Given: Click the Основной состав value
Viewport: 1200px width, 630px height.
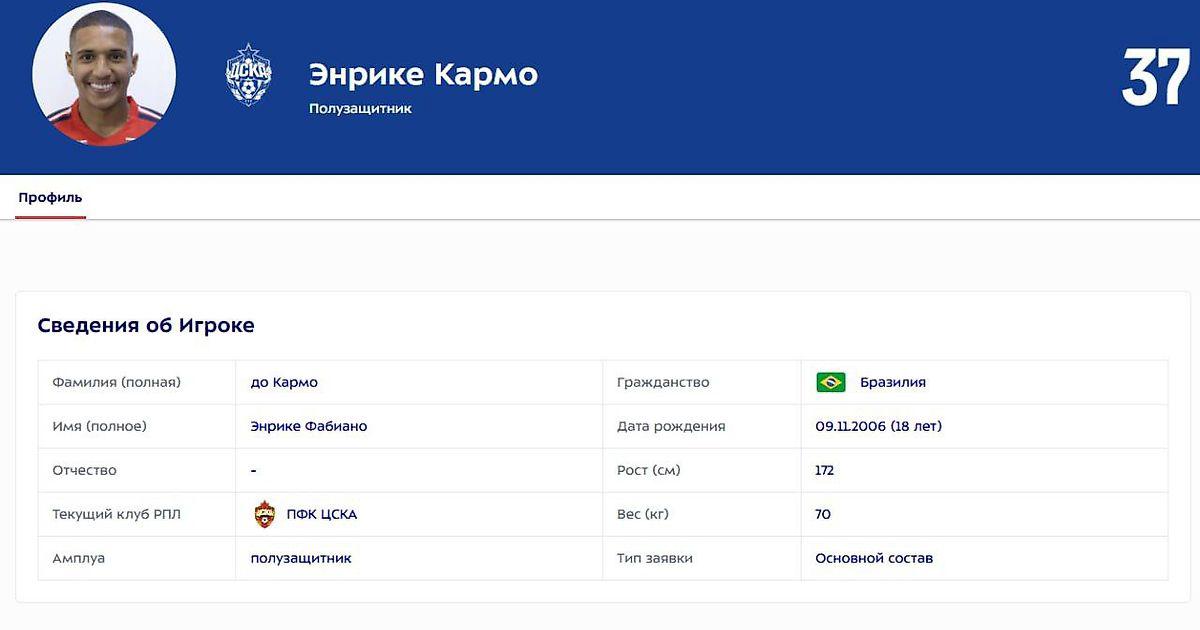Looking at the screenshot, I should (x=873, y=558).
